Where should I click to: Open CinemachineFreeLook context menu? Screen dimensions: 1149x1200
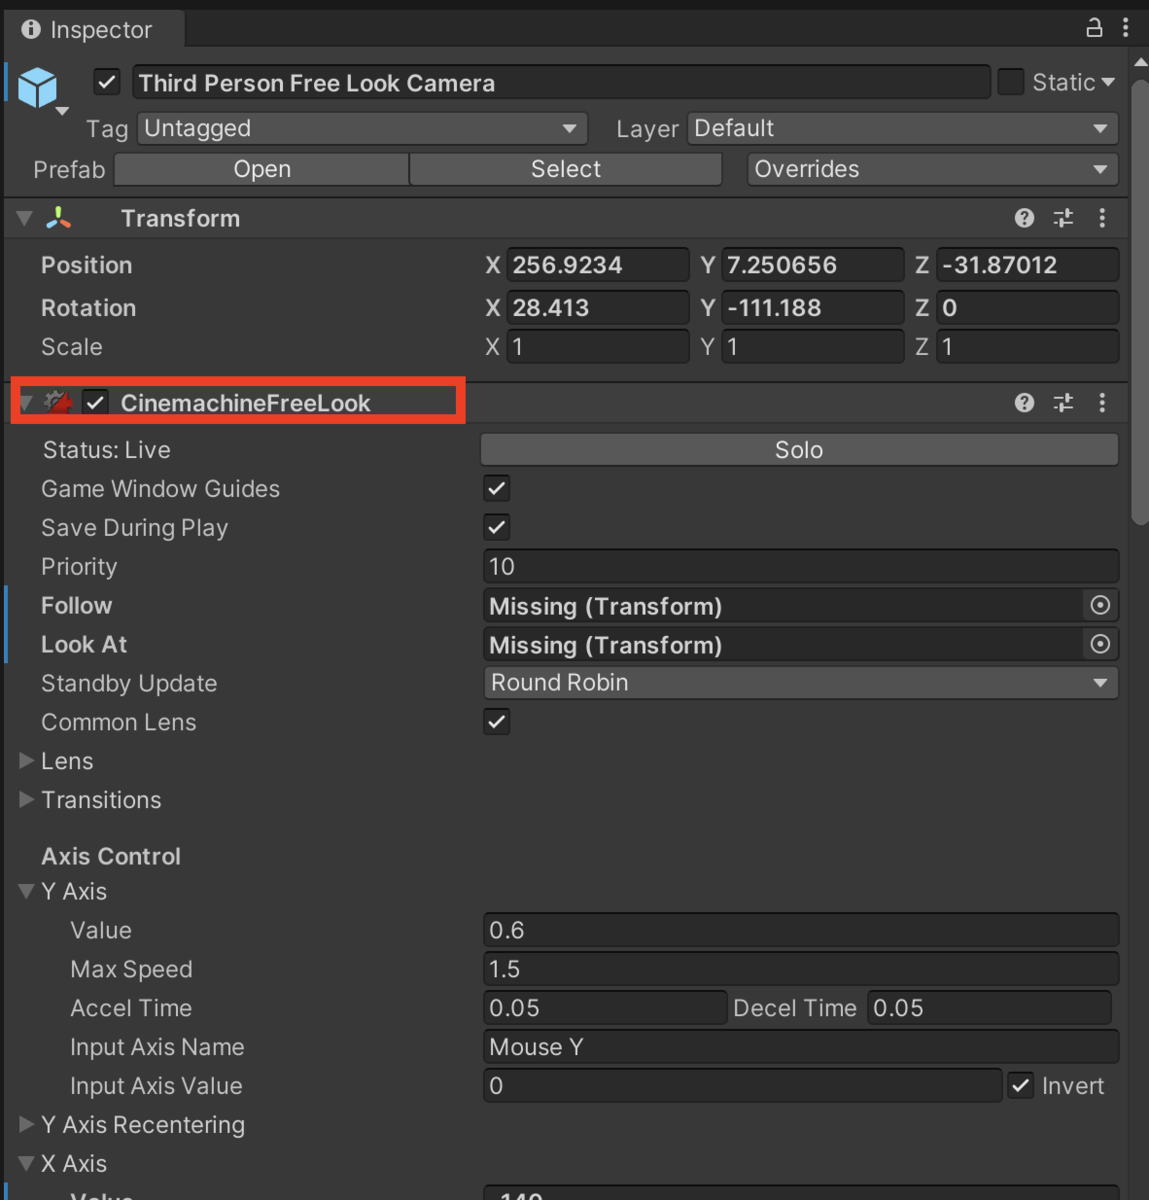tap(1102, 402)
